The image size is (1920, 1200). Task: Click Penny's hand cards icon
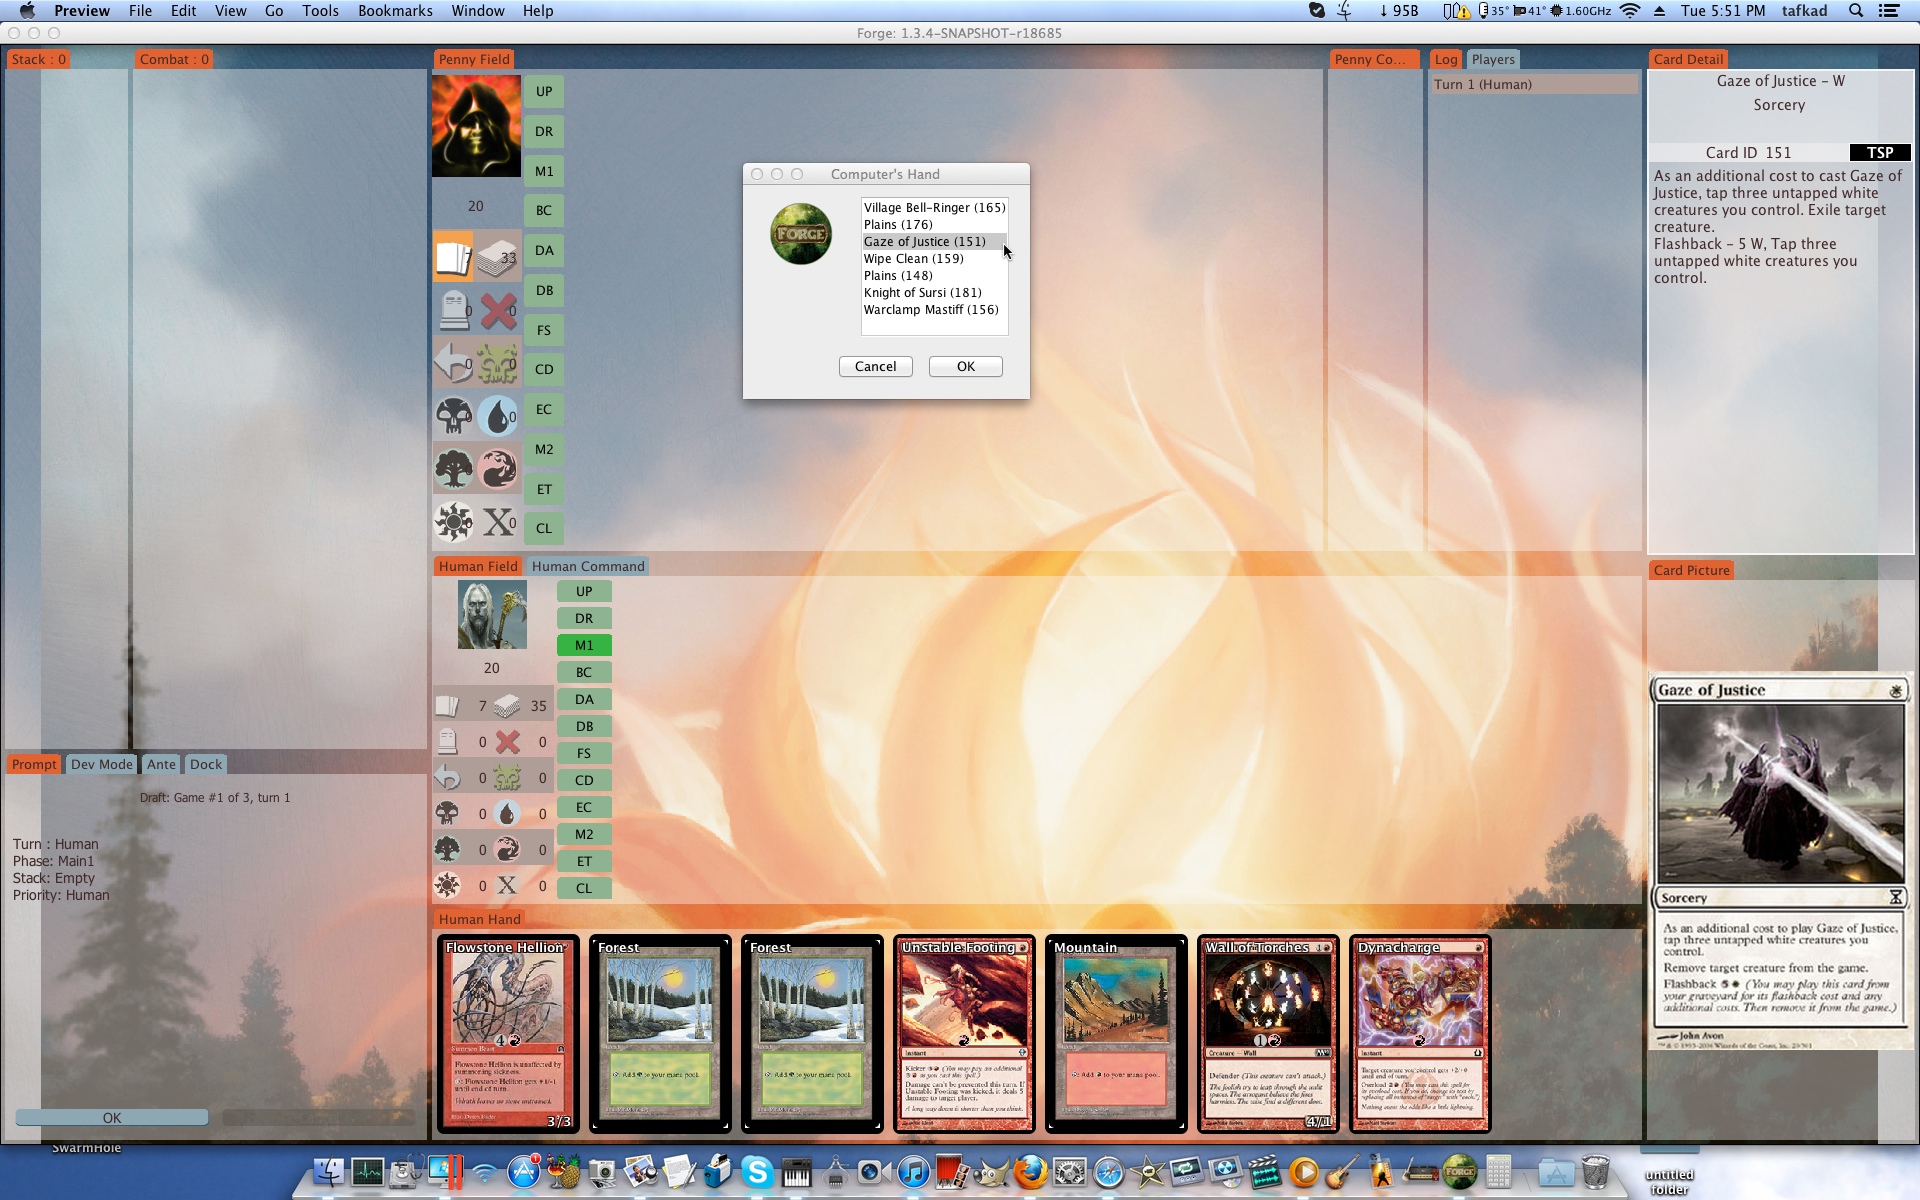coord(453,257)
